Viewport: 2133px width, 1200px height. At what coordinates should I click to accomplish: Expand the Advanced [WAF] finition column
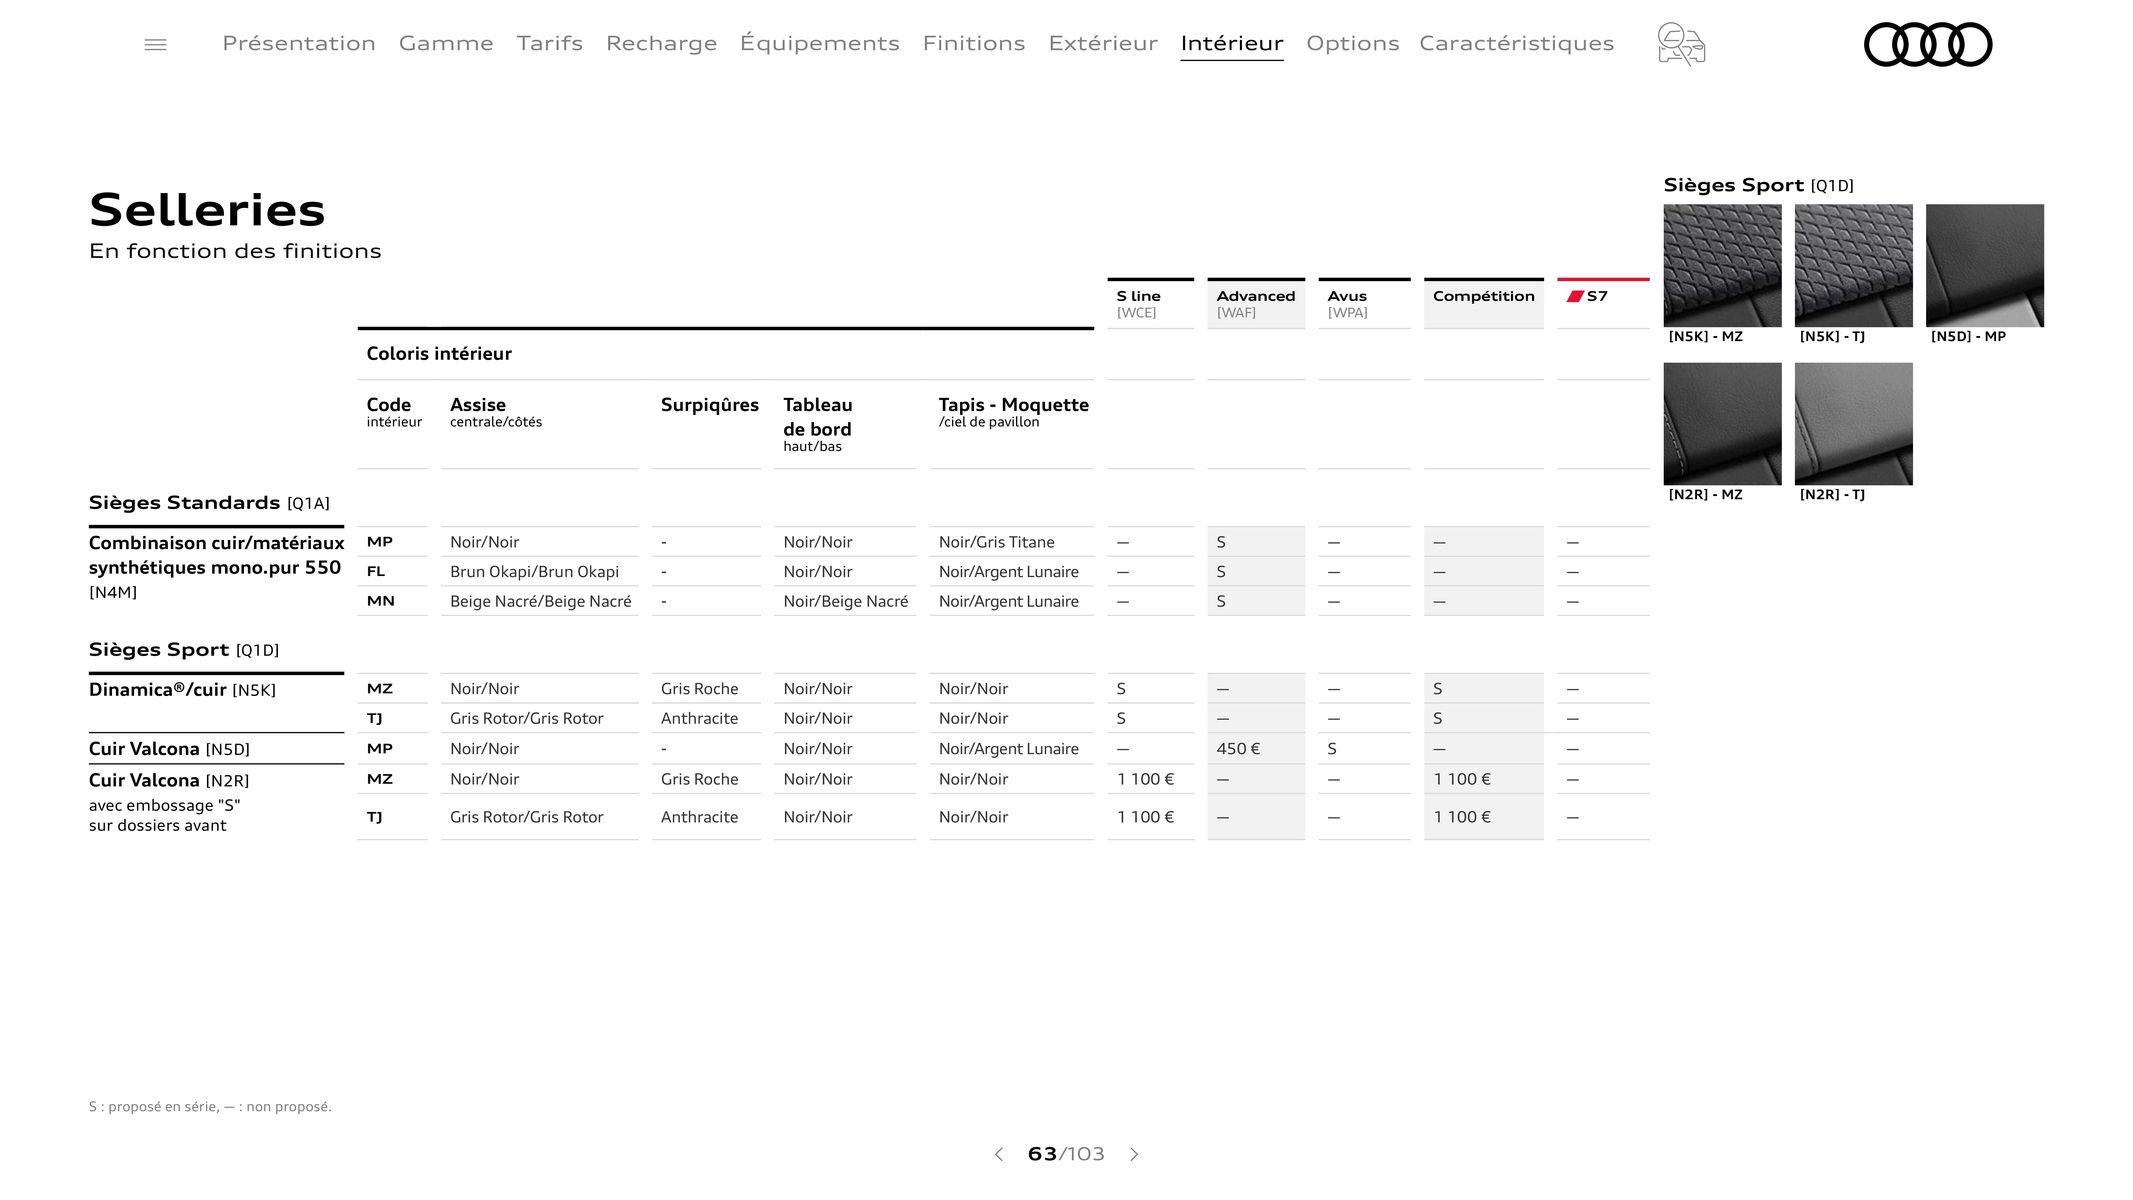tap(1255, 302)
